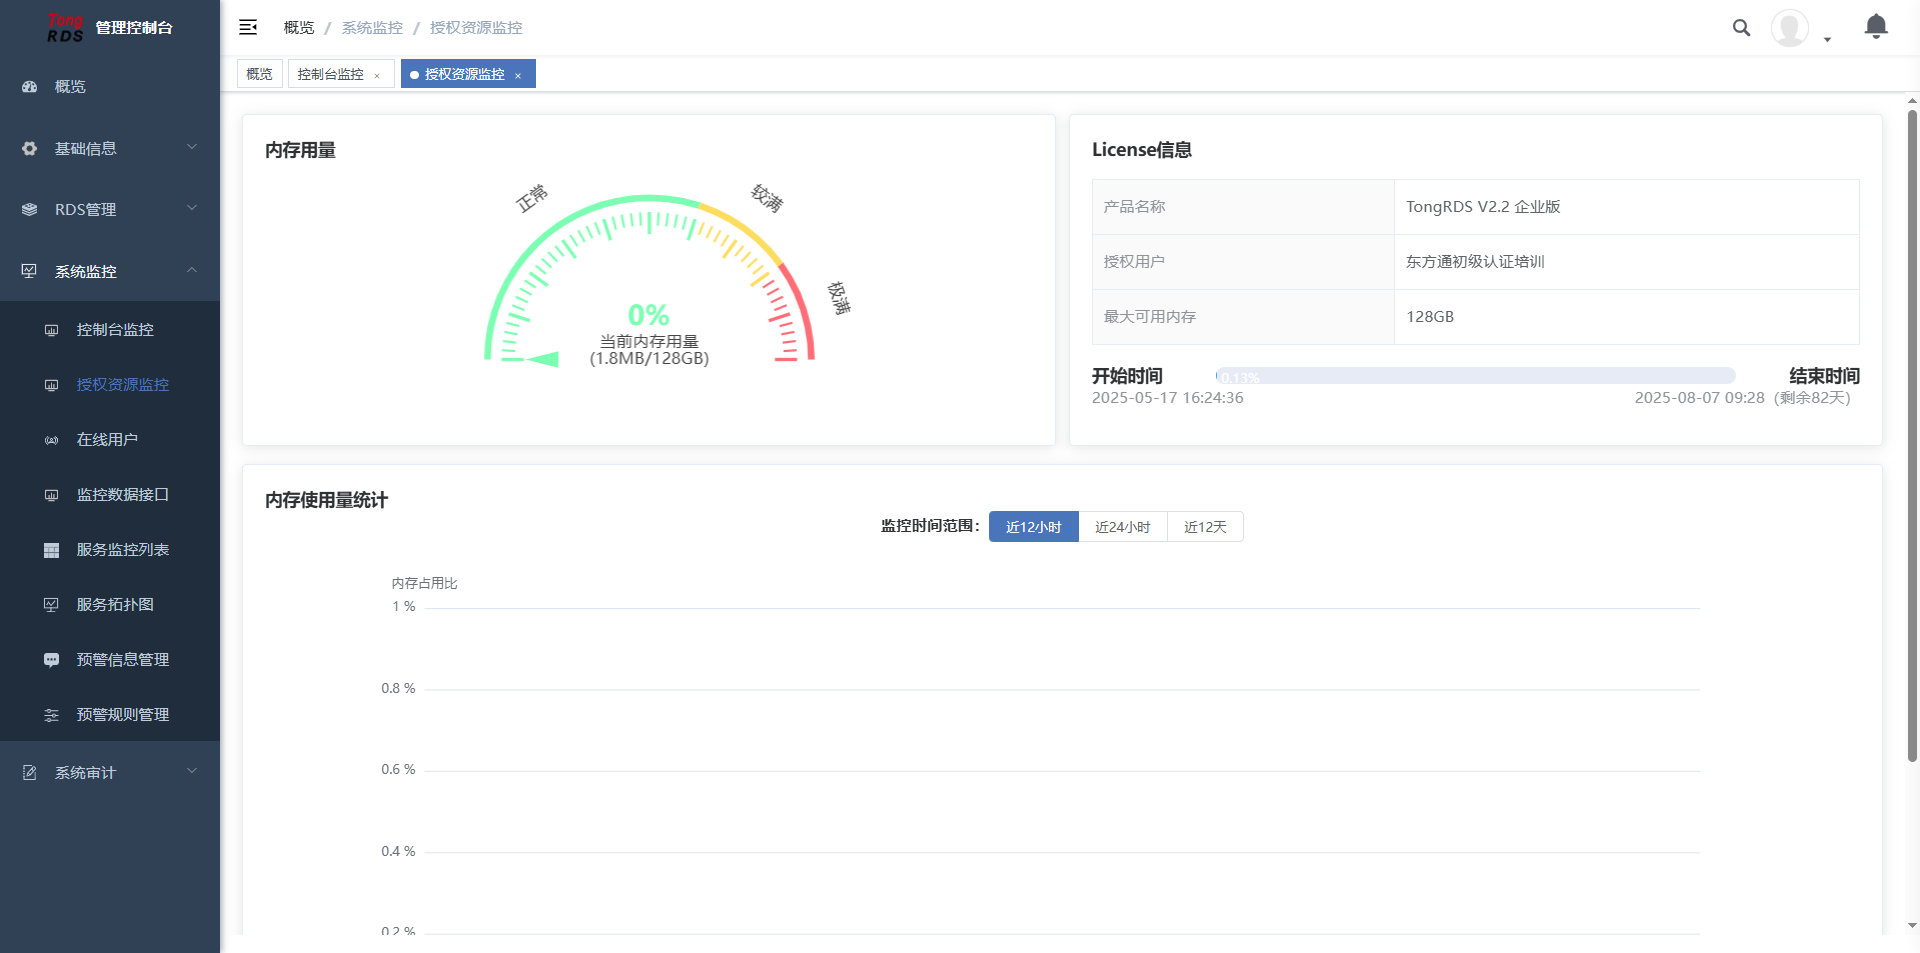Open the user account dropdown arrow
The image size is (1920, 953).
click(1827, 40)
